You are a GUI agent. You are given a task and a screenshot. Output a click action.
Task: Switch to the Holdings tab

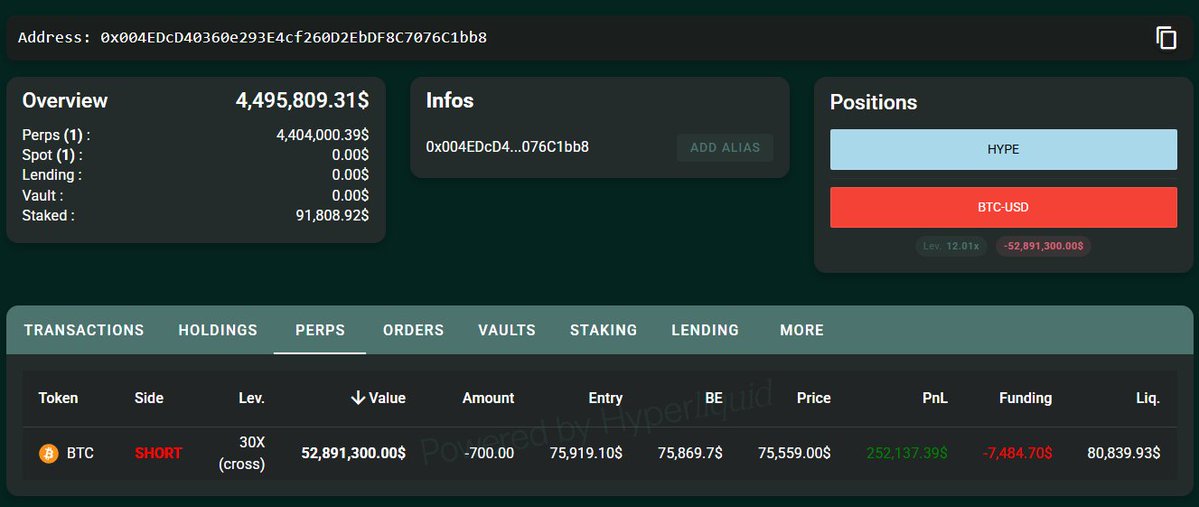(218, 330)
